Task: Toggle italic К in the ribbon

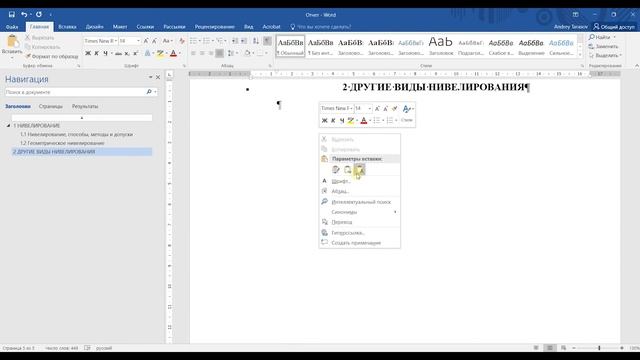Action: (x=96, y=53)
